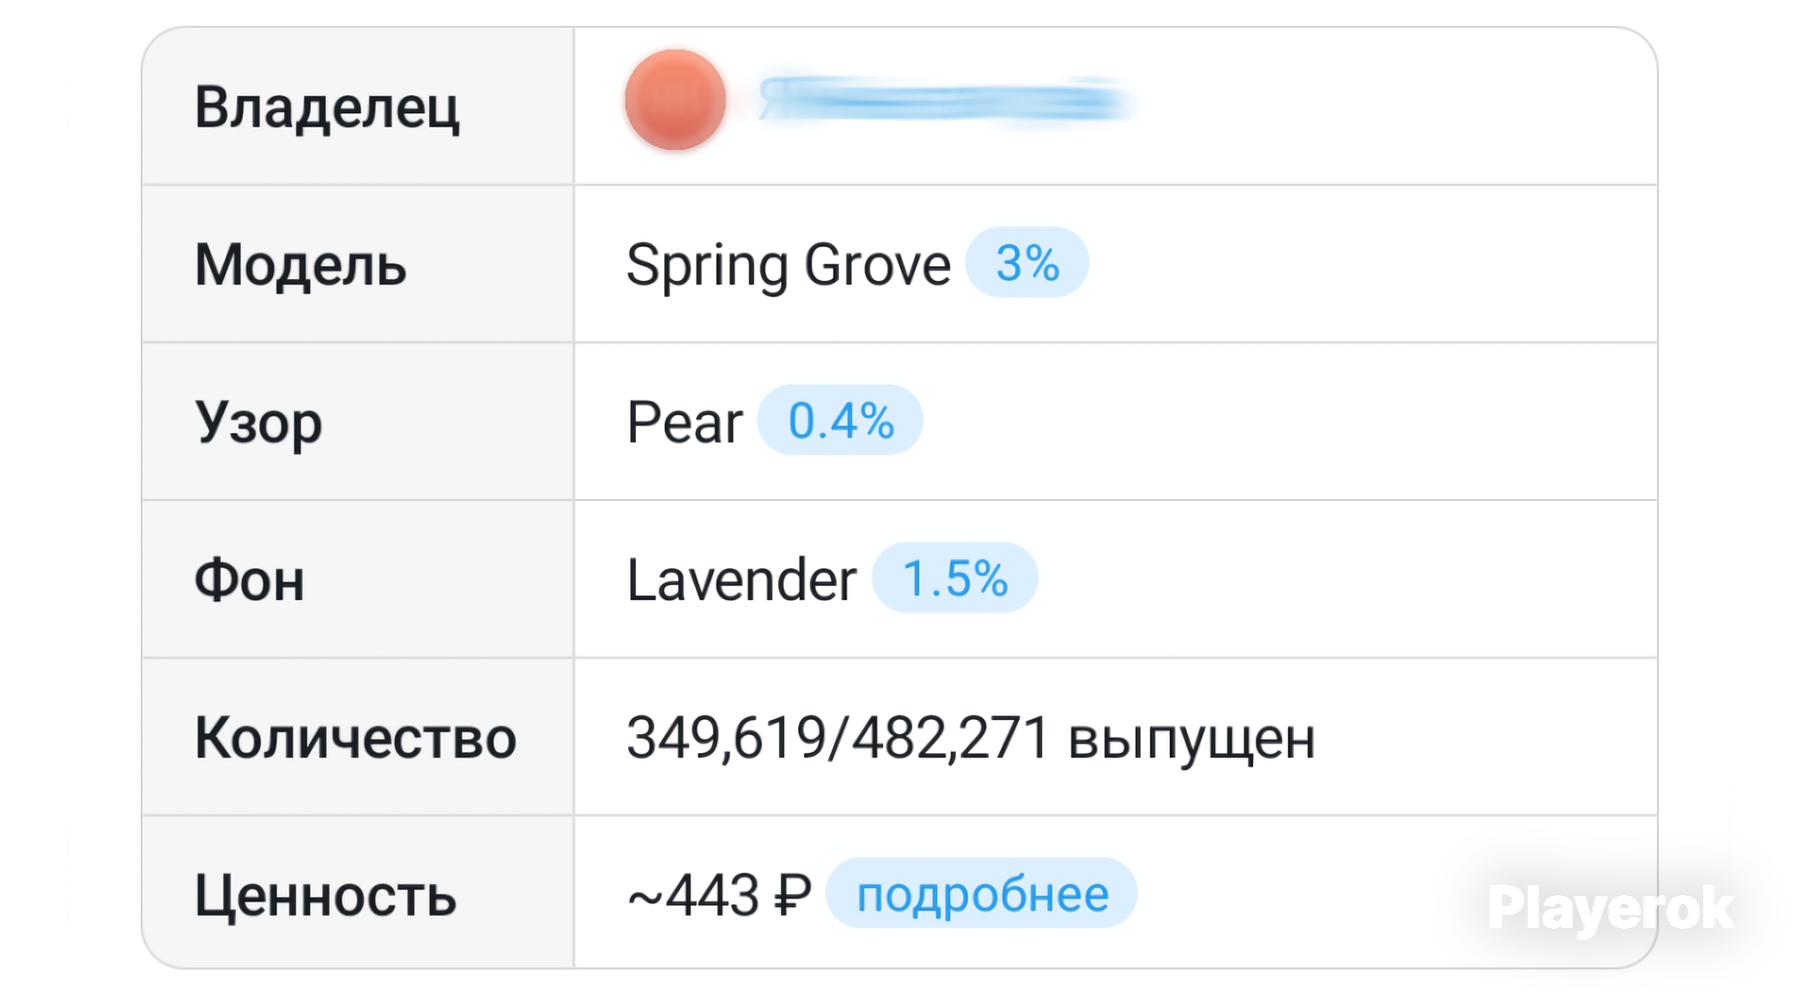Open the подробнее details button
Image resolution: width=1798 pixels, height=1000 pixels.
coord(982,894)
